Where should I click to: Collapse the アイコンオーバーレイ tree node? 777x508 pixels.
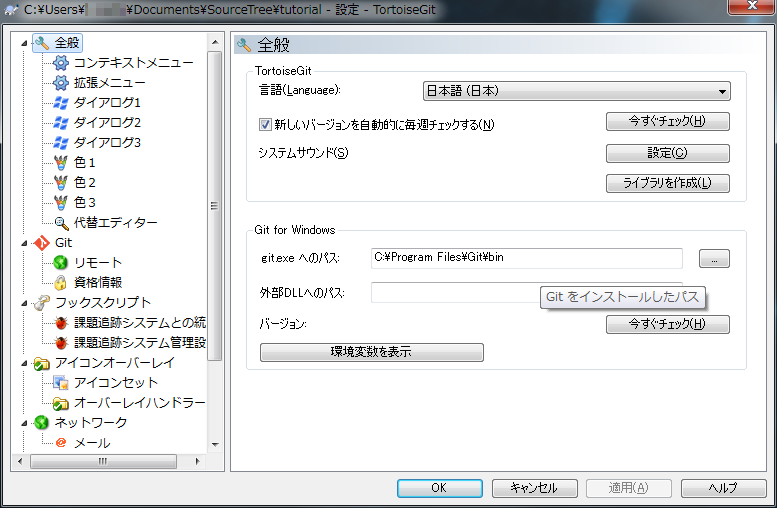point(24,363)
